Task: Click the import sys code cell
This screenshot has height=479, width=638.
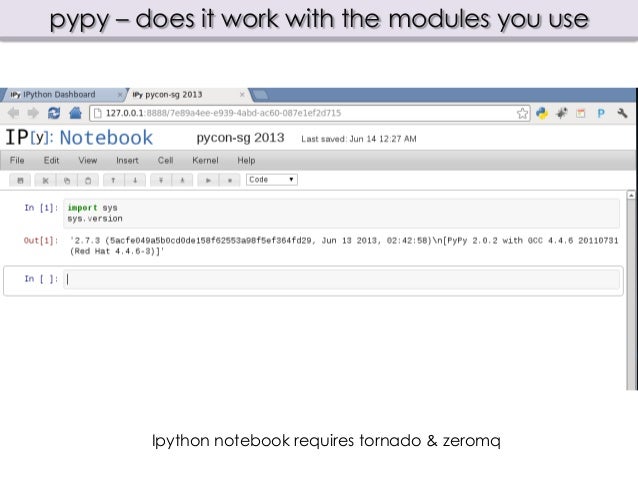Action: (x=341, y=213)
